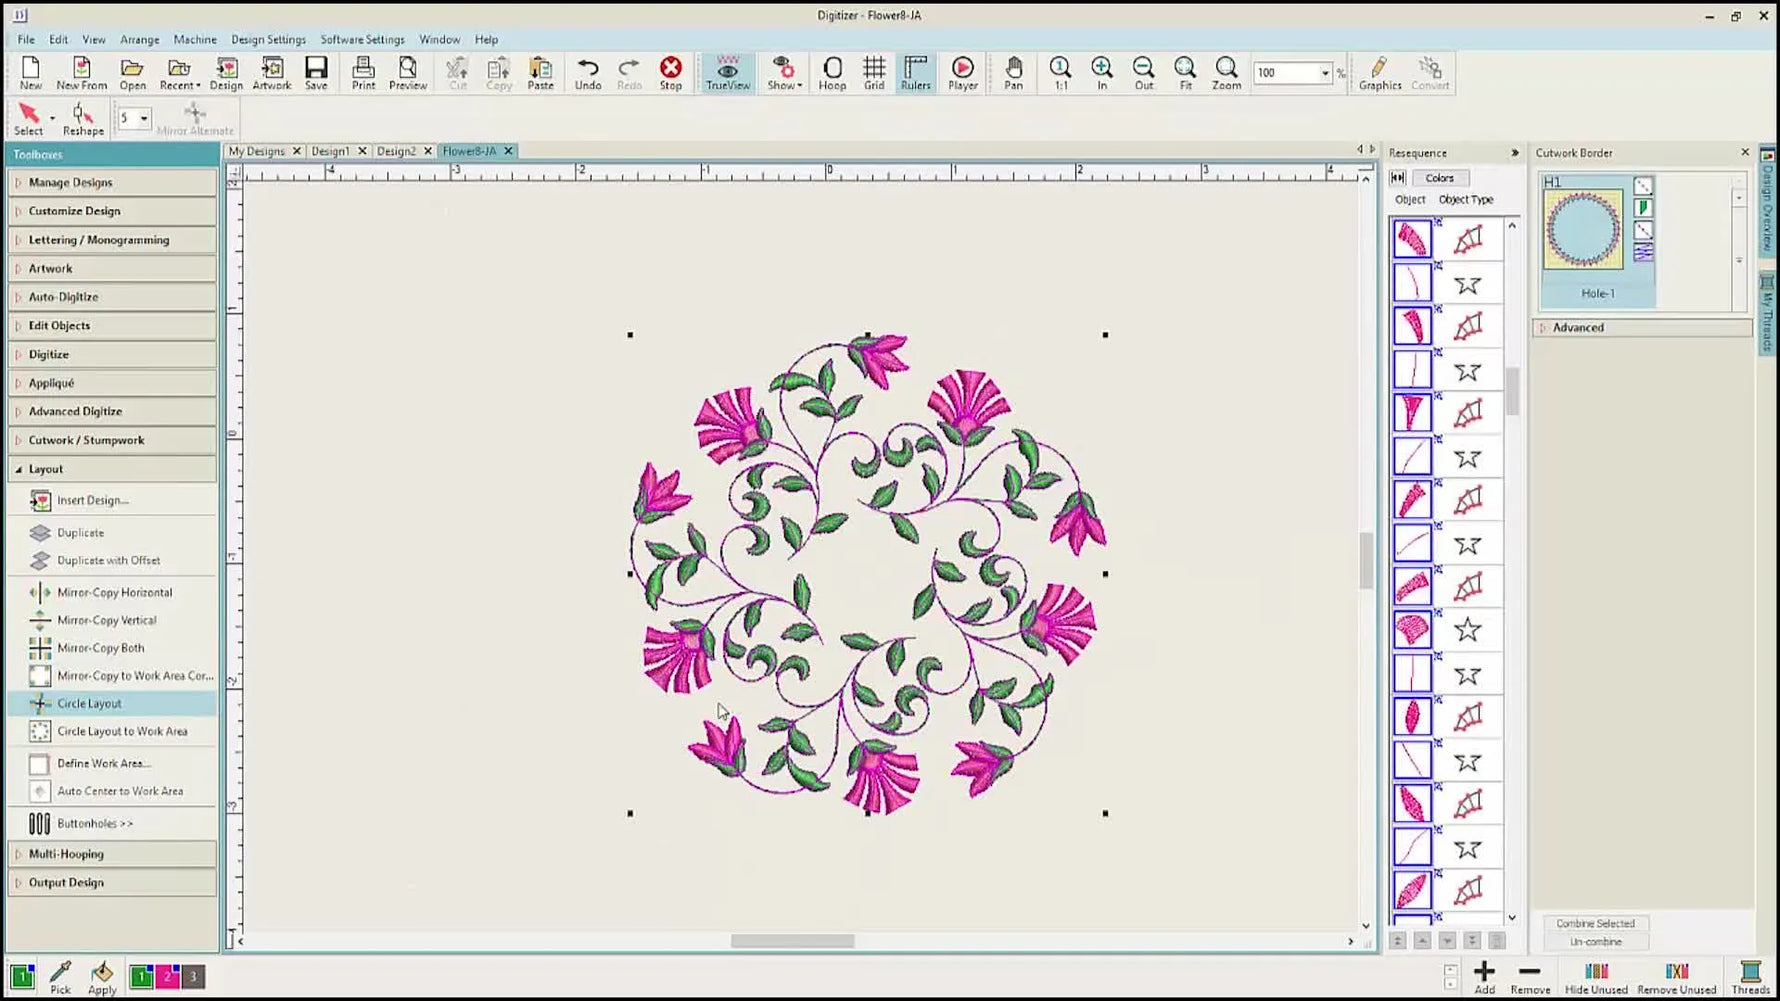
Task: Click the horizontal canvas scrollbar thumb
Action: tap(792, 941)
